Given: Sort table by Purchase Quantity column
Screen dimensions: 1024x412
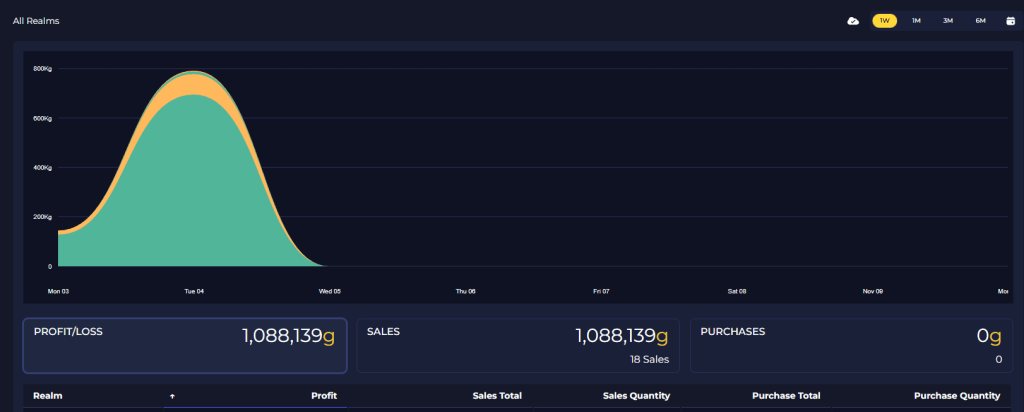Looking at the screenshot, I should [956, 396].
